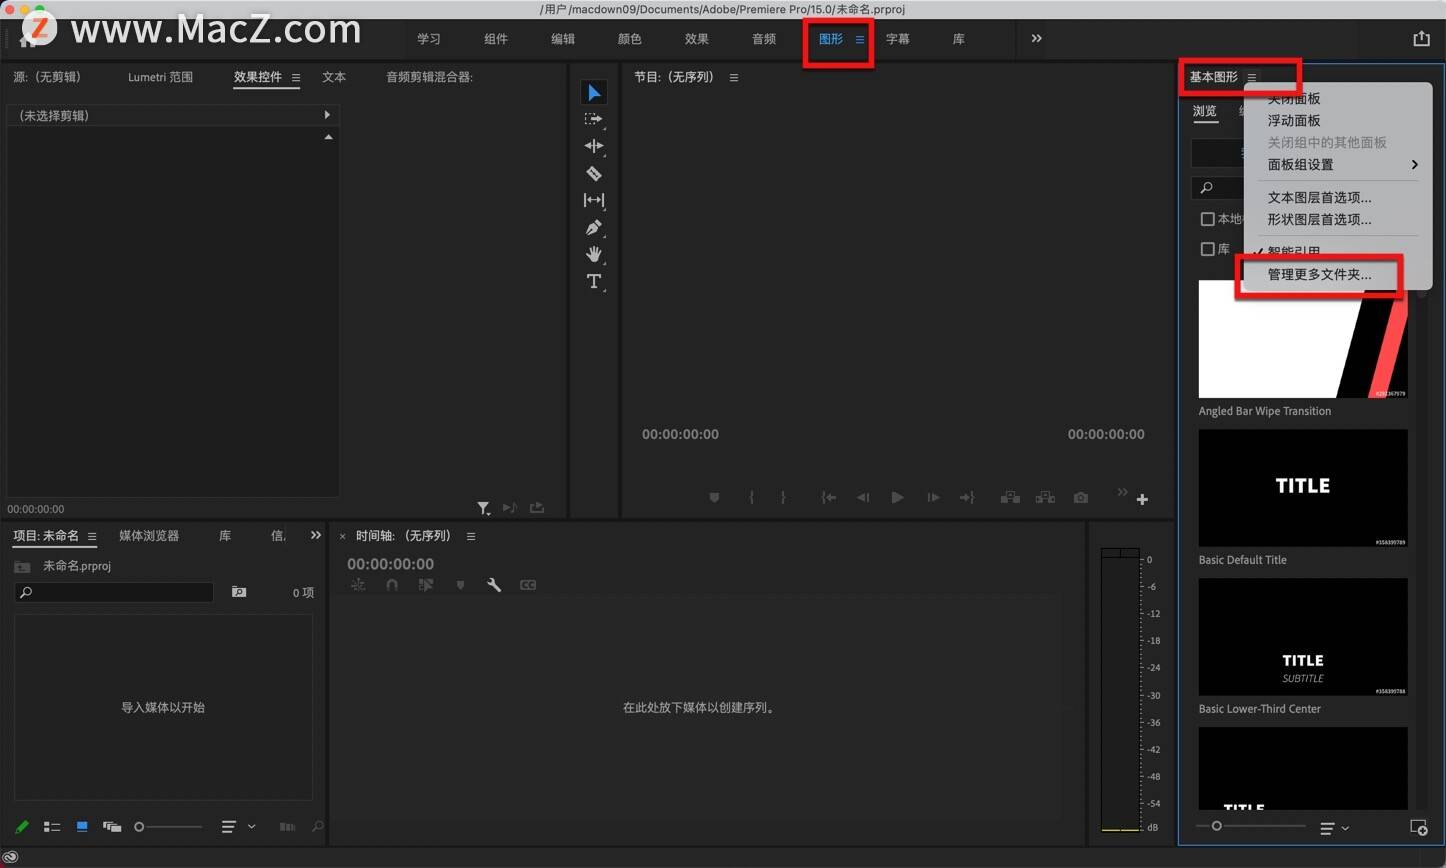Switch to the 学习 workspace
The width and height of the screenshot is (1446, 868).
(428, 39)
